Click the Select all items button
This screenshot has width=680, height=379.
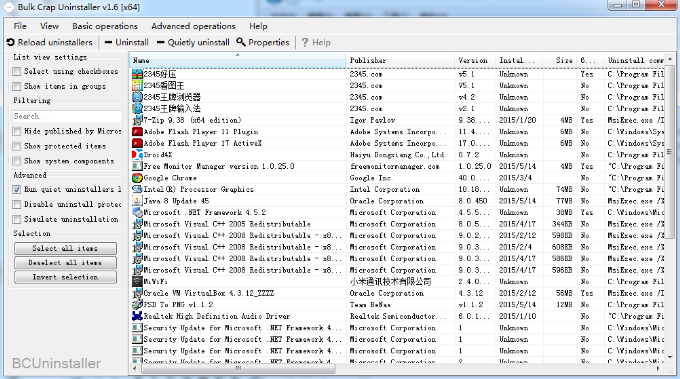coord(65,248)
